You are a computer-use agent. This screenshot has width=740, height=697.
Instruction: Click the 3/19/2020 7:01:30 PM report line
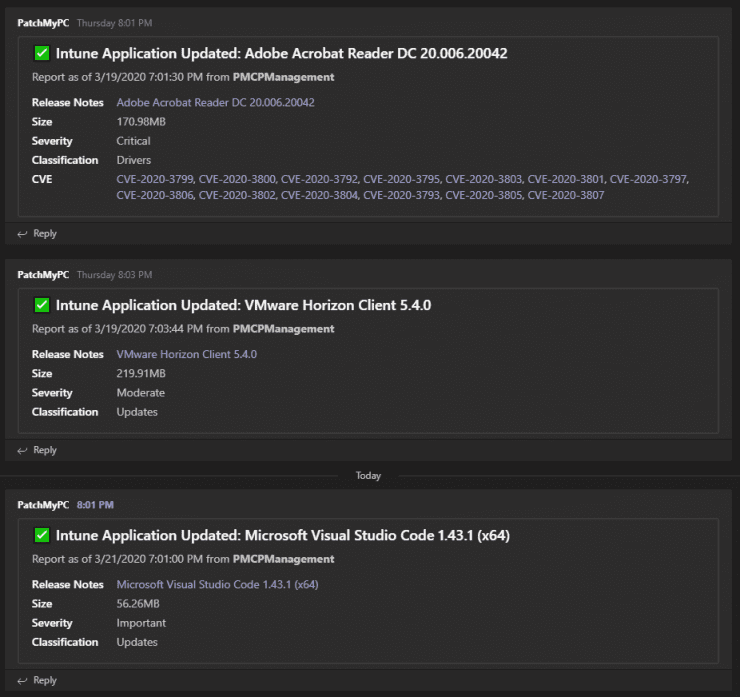pyautogui.click(x=183, y=77)
